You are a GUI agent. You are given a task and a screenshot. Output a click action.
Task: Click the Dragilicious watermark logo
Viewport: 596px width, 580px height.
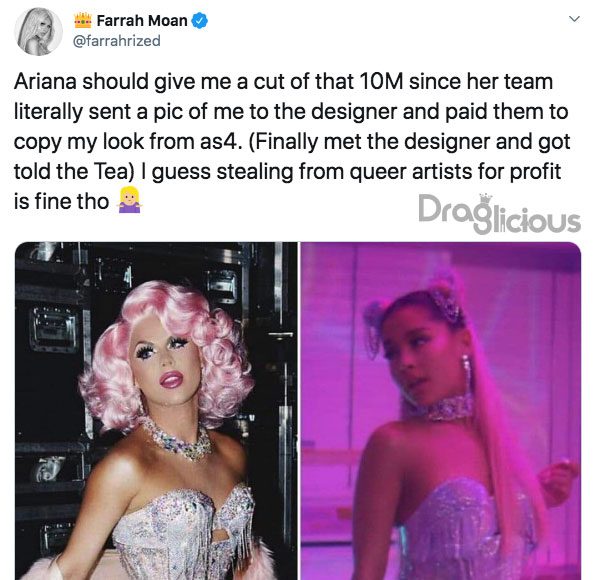coord(499,213)
